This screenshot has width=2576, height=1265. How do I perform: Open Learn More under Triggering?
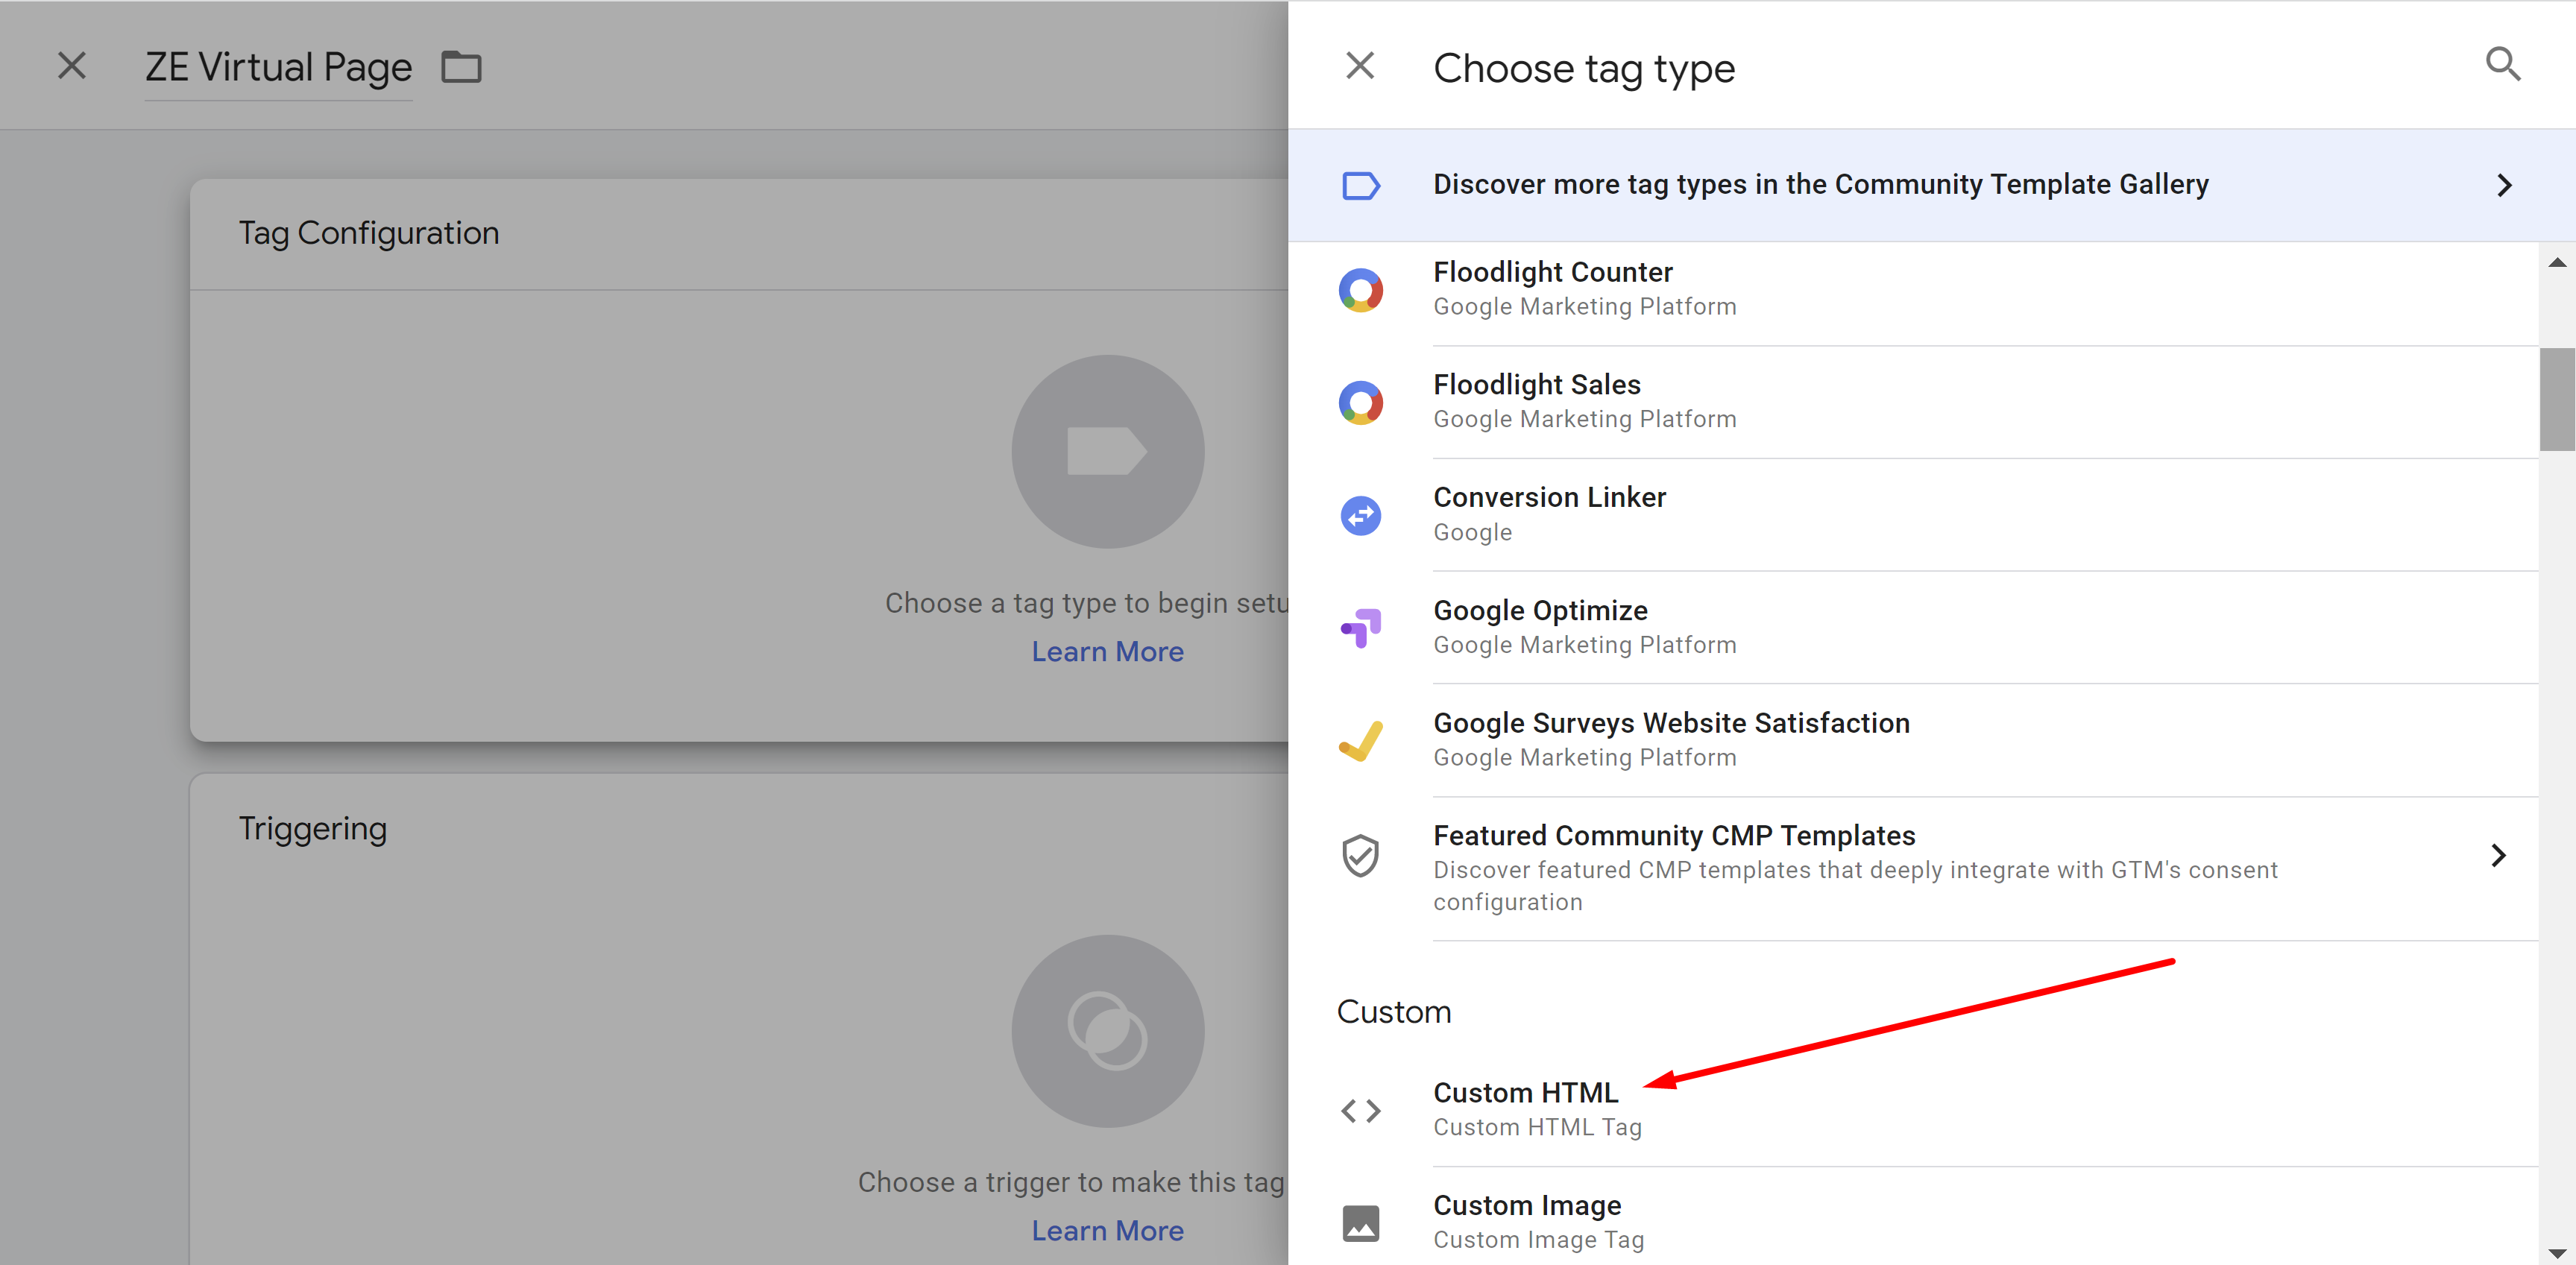click(x=1108, y=1231)
